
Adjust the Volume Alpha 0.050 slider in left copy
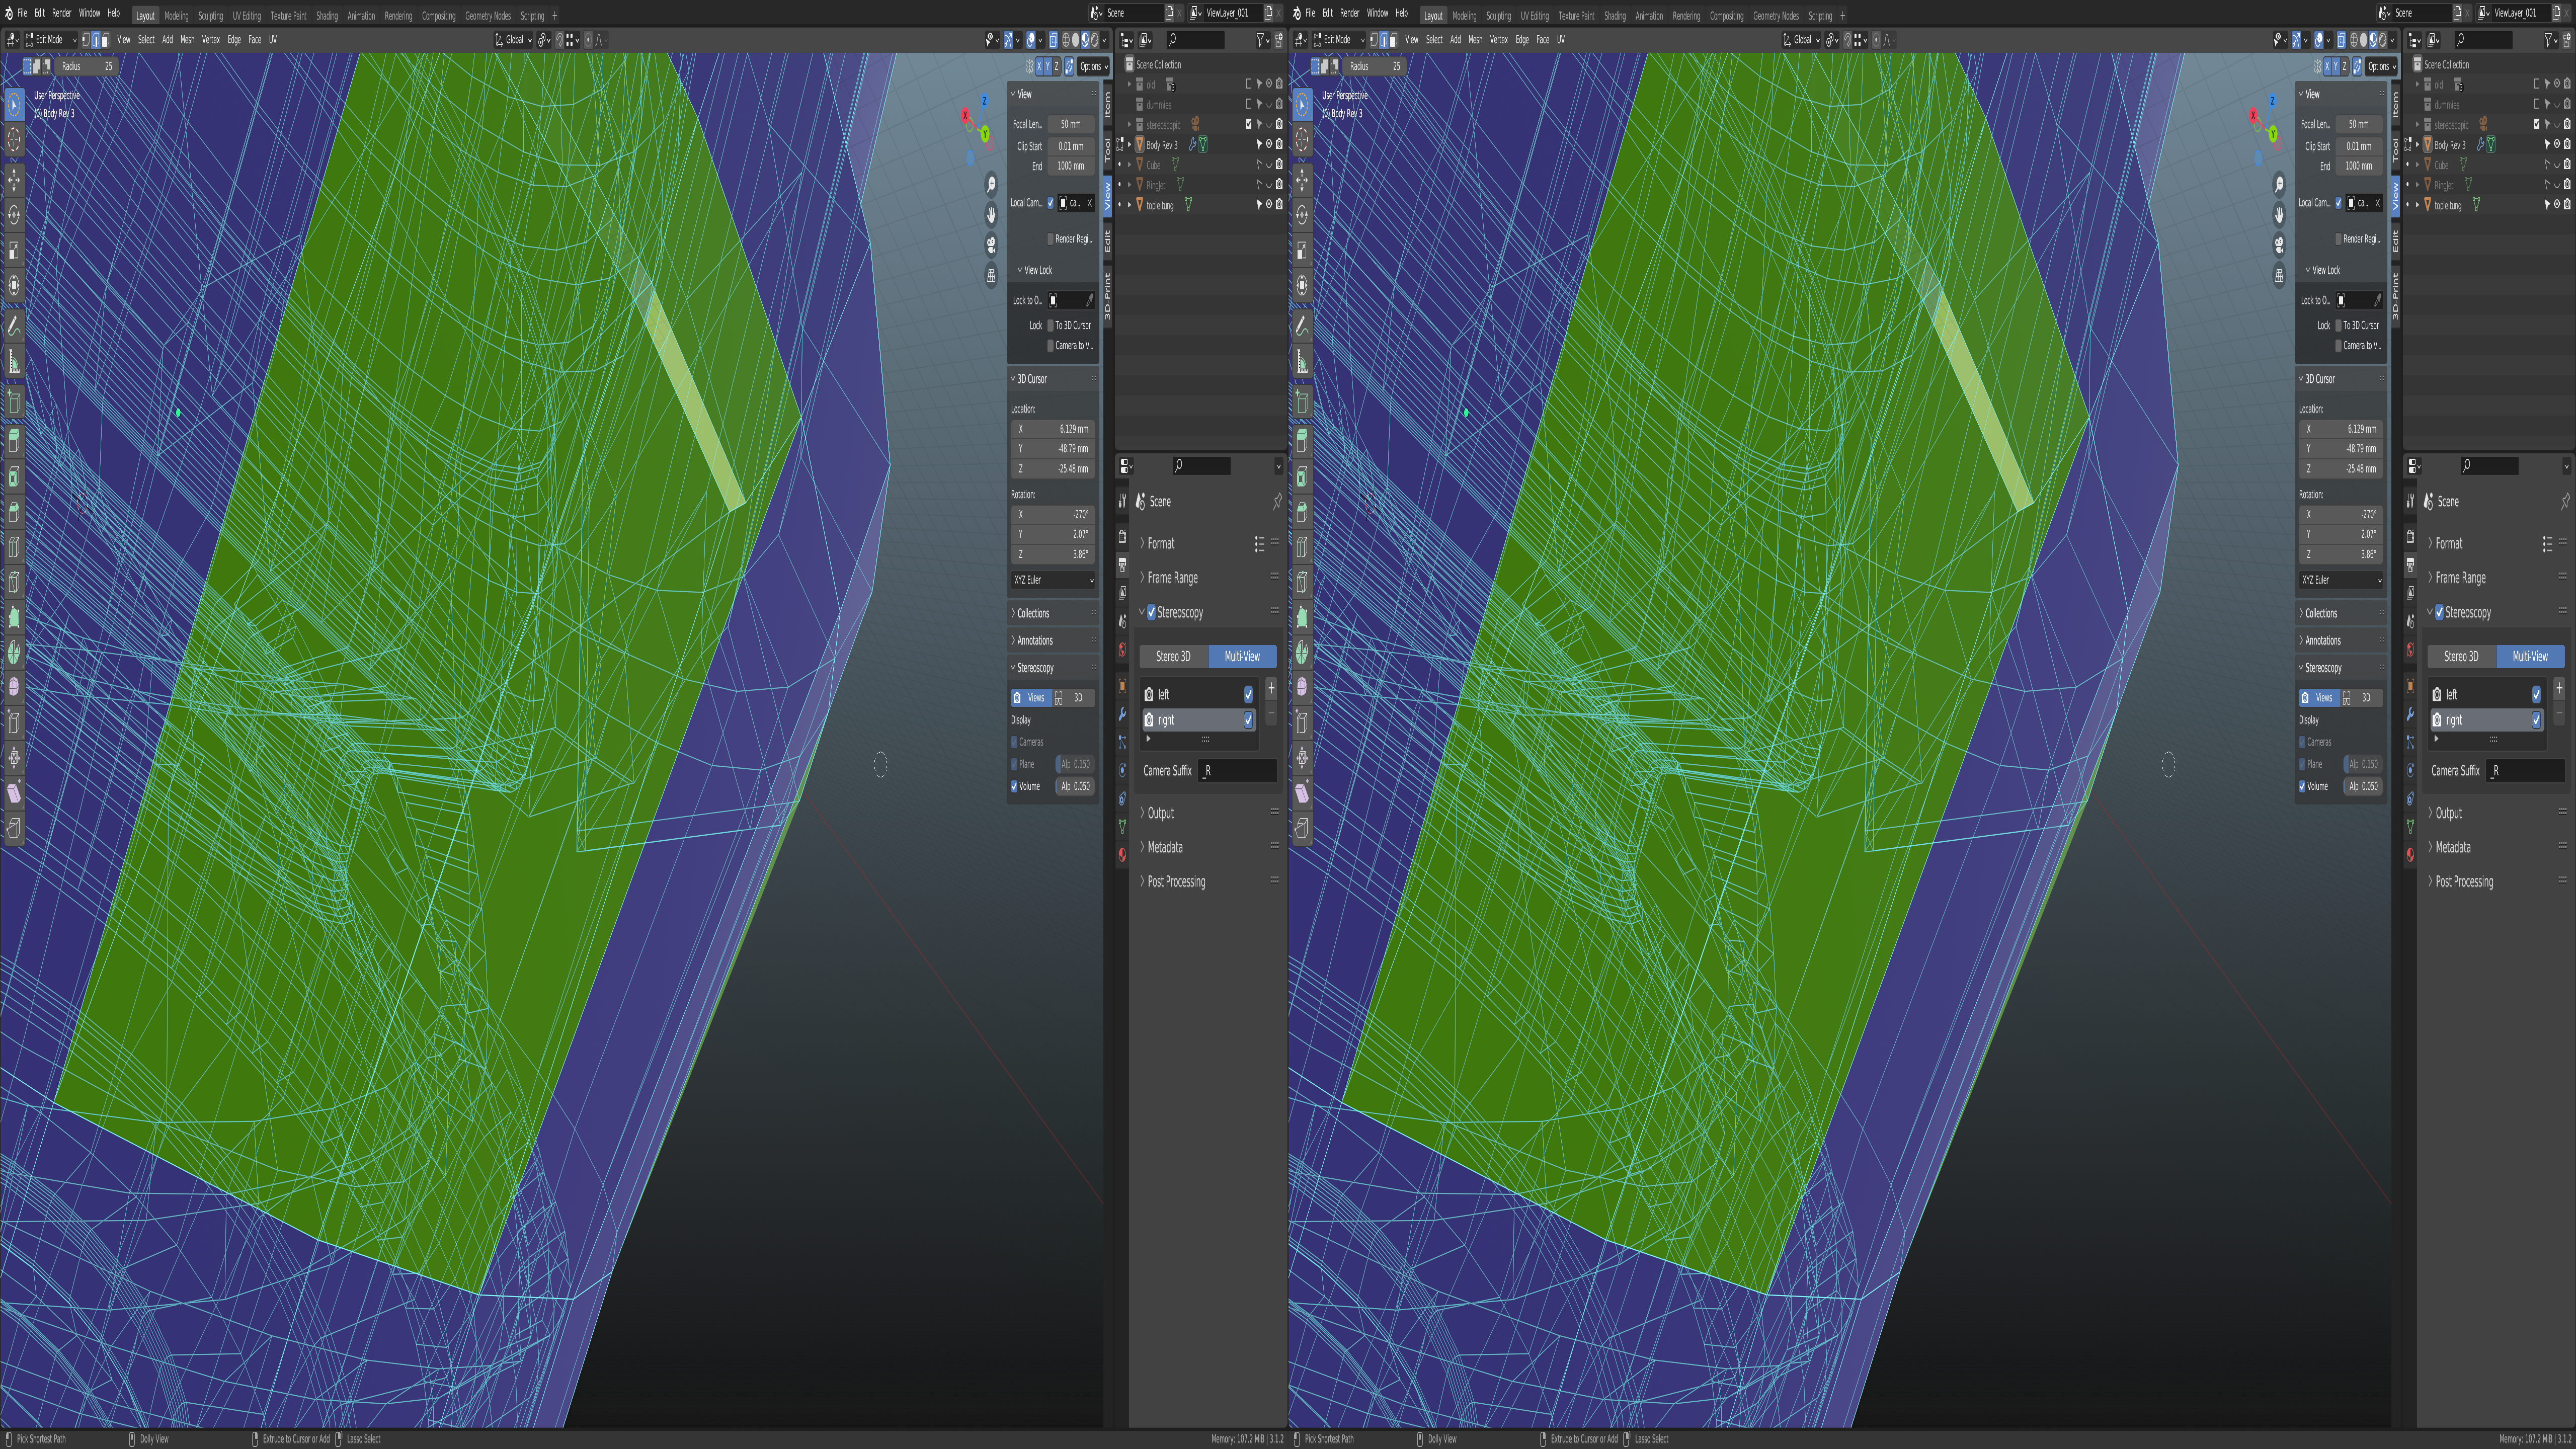[1076, 786]
